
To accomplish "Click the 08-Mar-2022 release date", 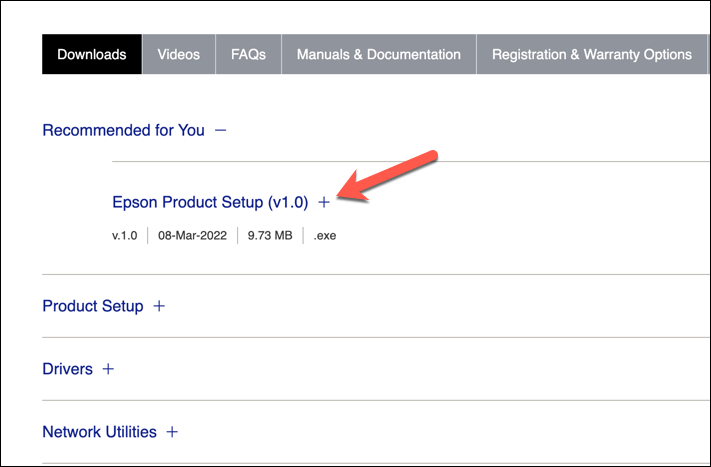I will point(193,236).
